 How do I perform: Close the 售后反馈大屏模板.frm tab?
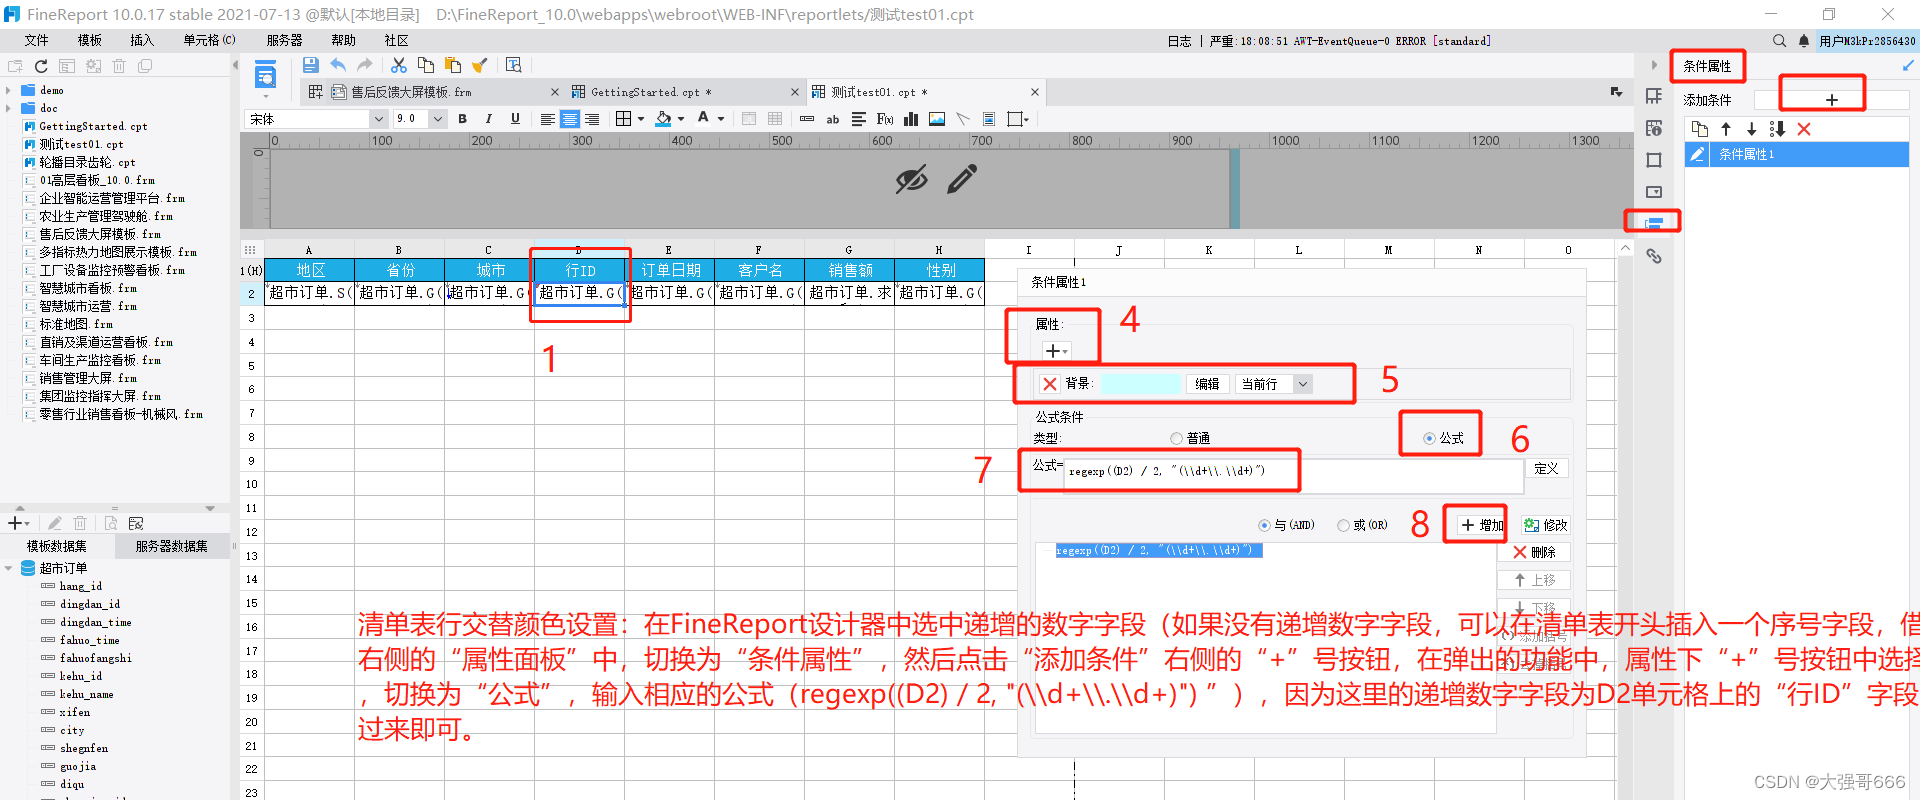[x=555, y=92]
